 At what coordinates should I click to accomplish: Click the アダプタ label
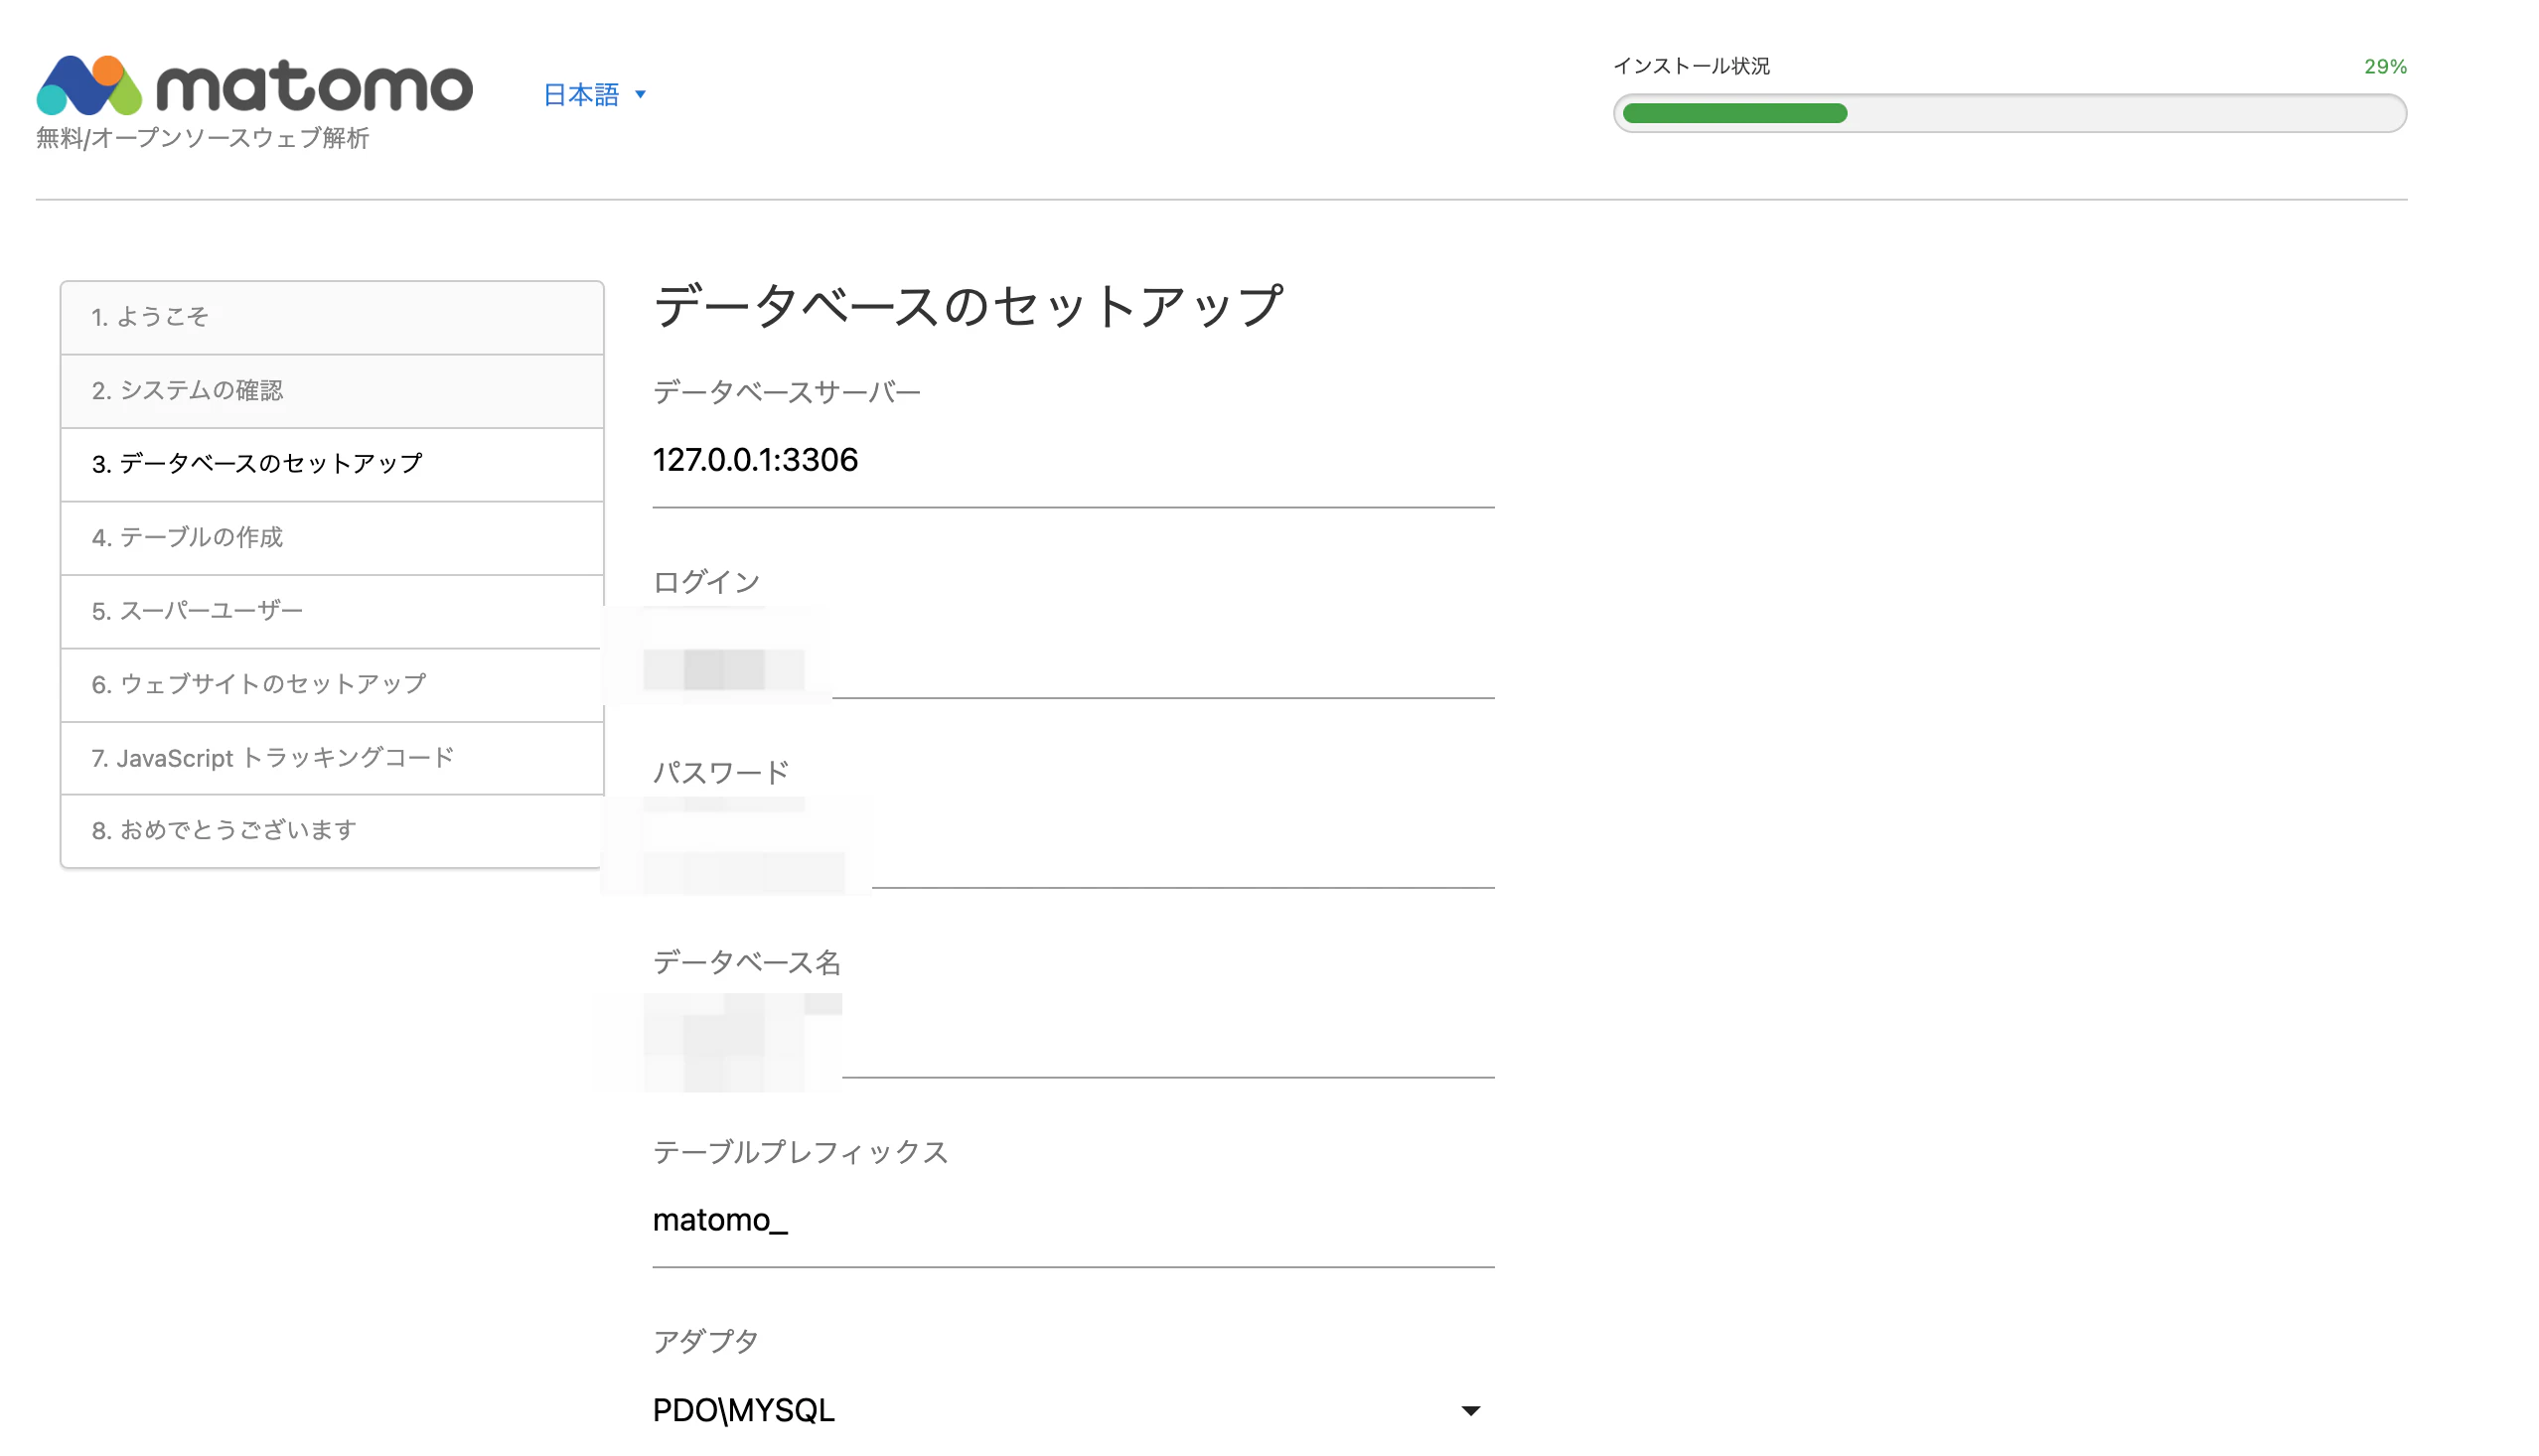point(705,1342)
